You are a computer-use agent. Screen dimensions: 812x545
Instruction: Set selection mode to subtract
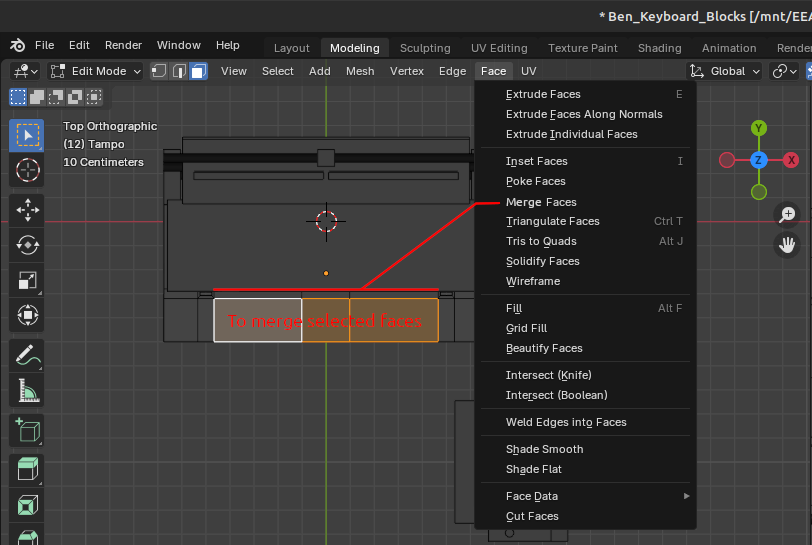click(x=56, y=97)
